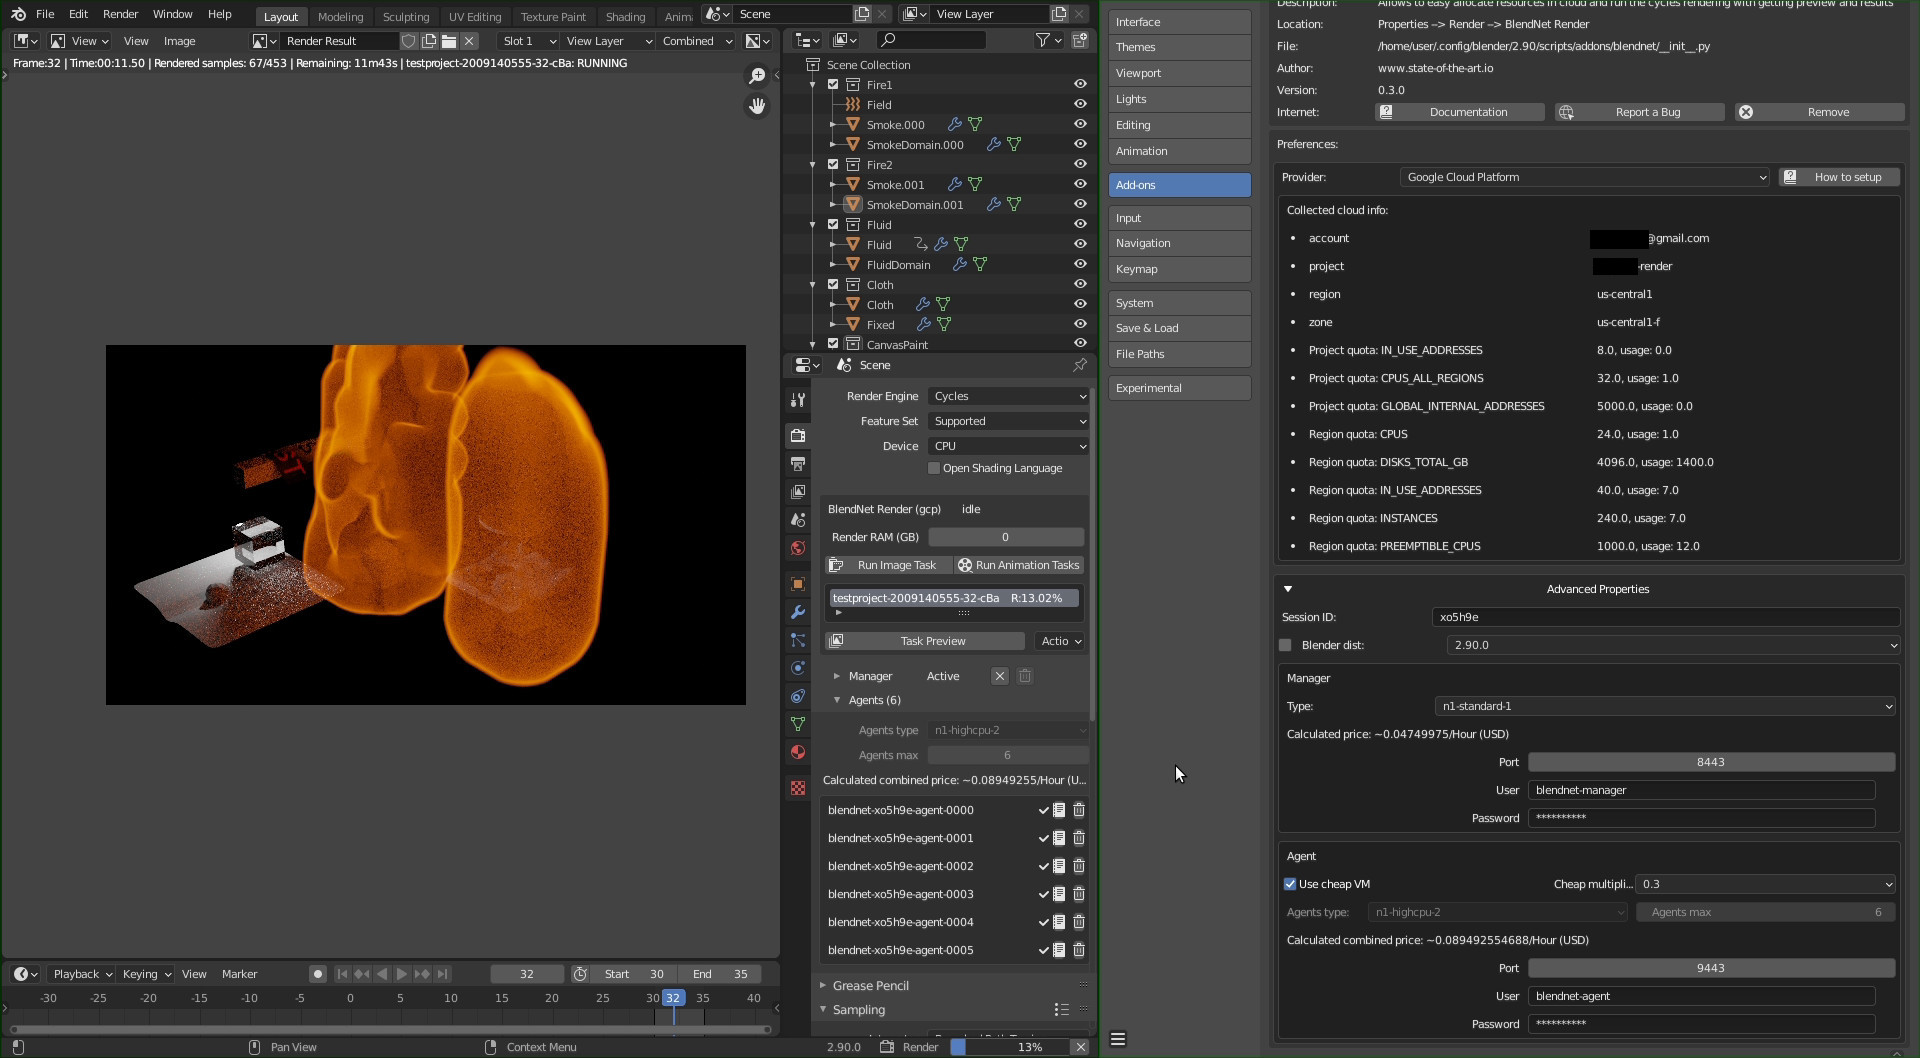Click the pin icon in Scene properties header

tap(1080, 365)
